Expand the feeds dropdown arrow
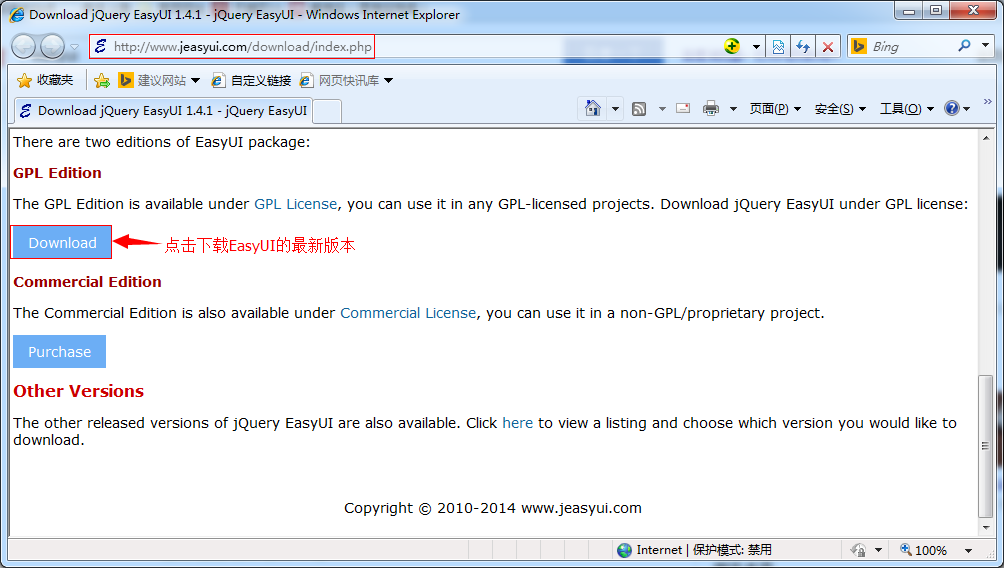This screenshot has height=568, width=1004. tap(662, 109)
